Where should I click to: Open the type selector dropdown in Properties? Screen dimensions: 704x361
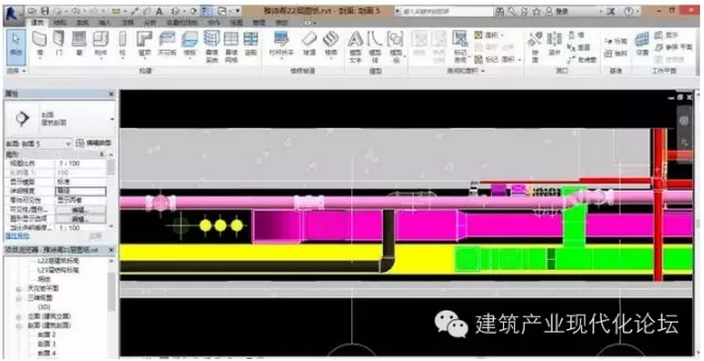[x=112, y=119]
